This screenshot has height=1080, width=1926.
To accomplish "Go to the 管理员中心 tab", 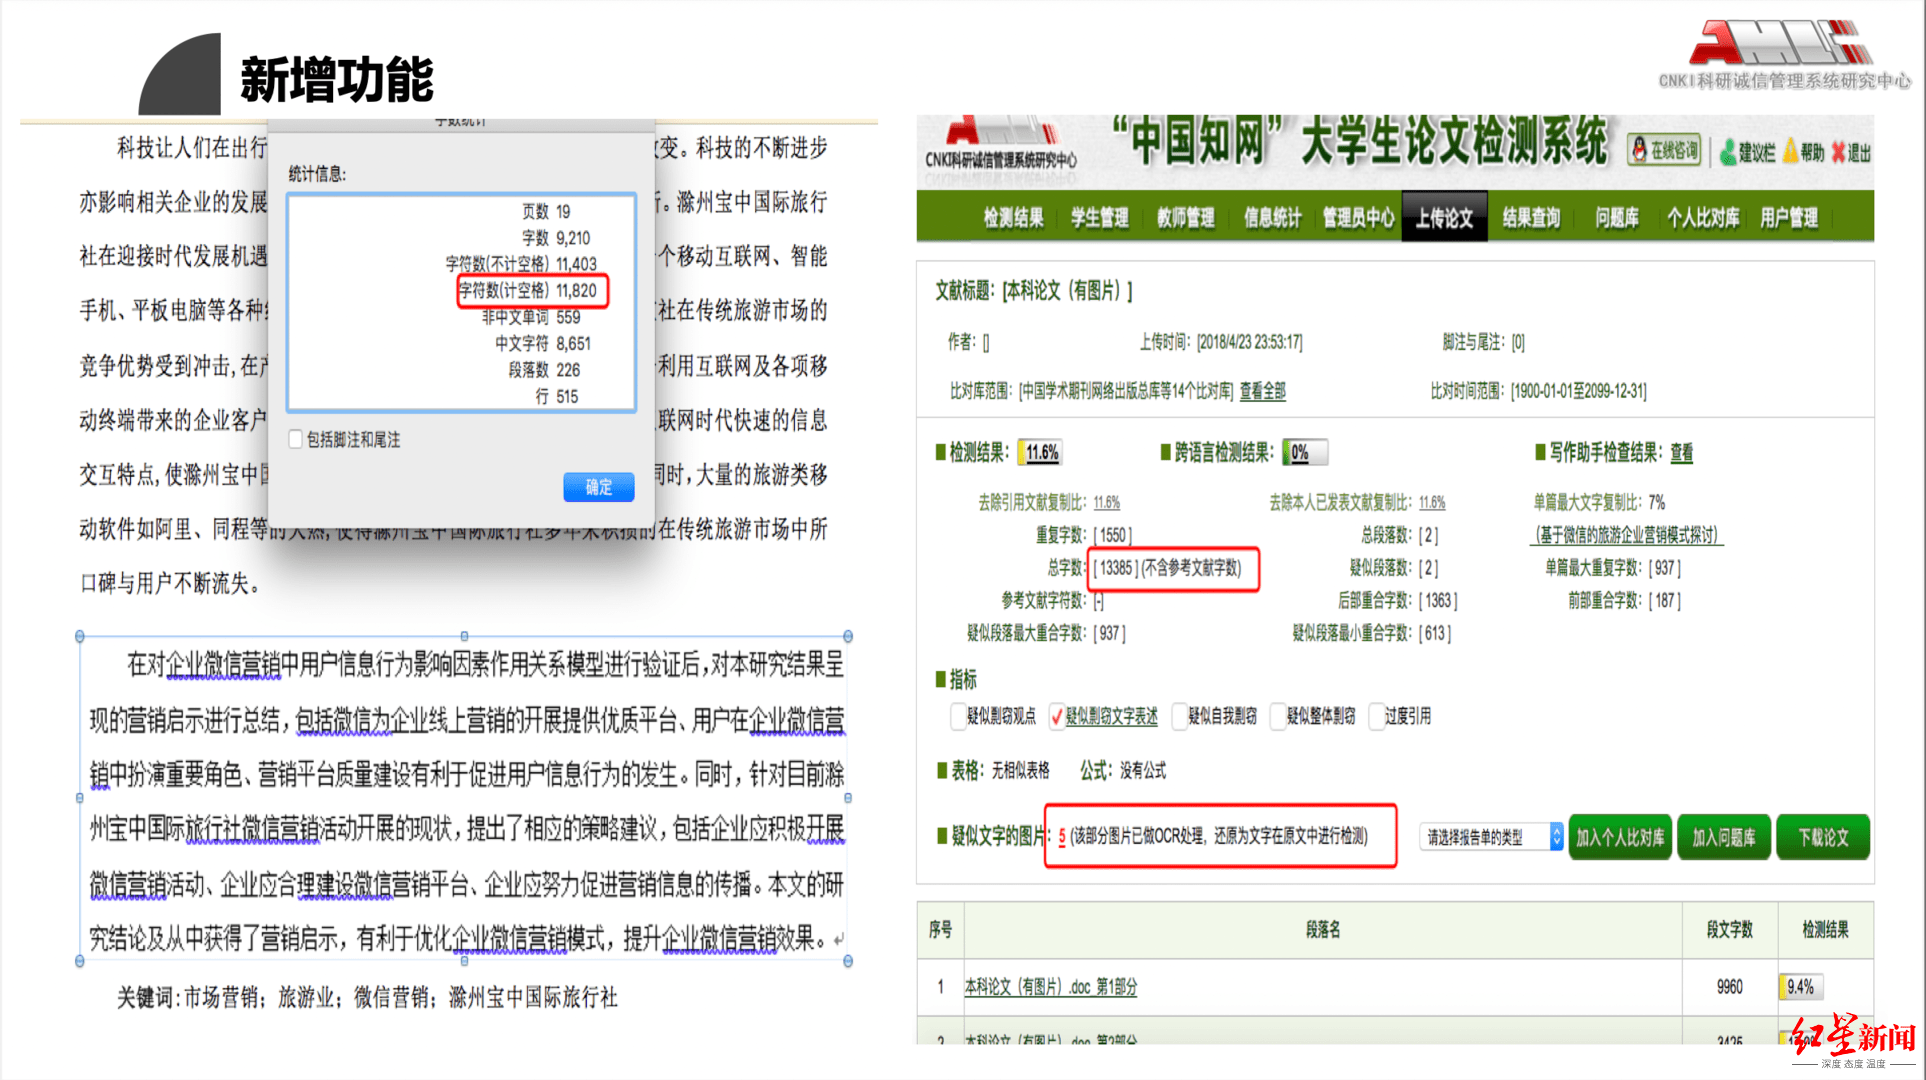I will coord(1358,217).
